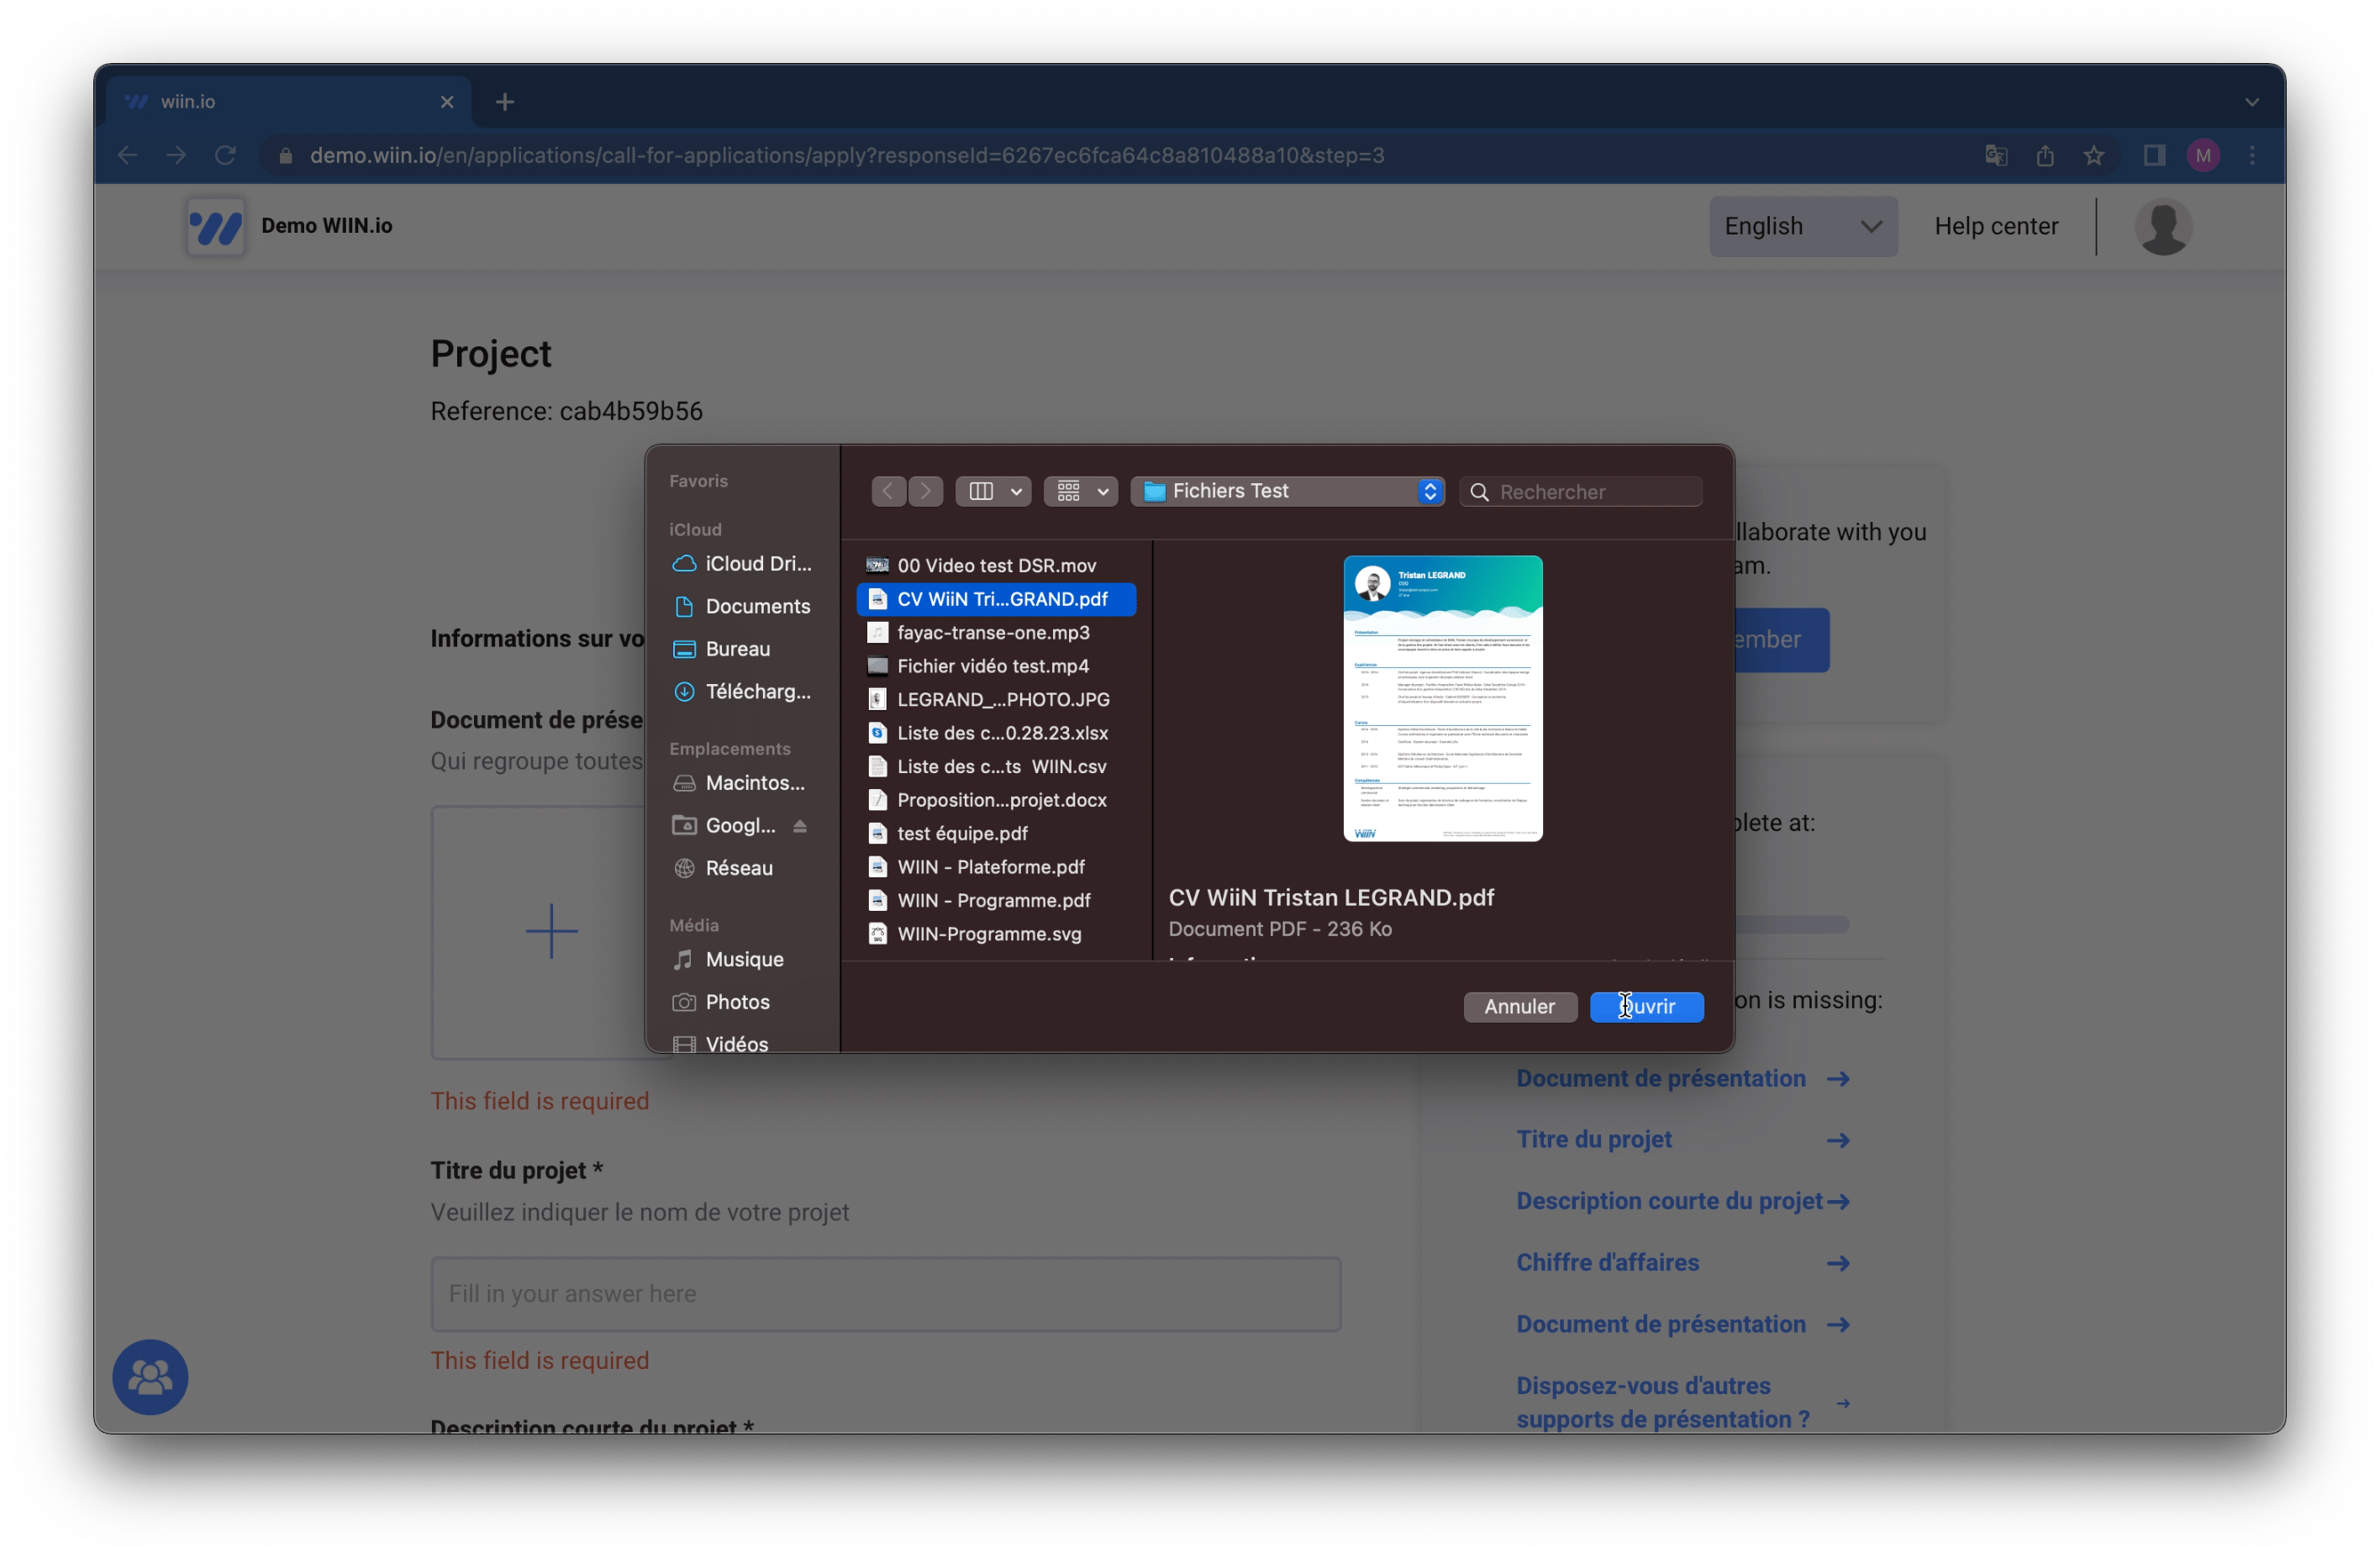Open Documents in the sidebar
The width and height of the screenshot is (2380, 1558).
point(742,606)
